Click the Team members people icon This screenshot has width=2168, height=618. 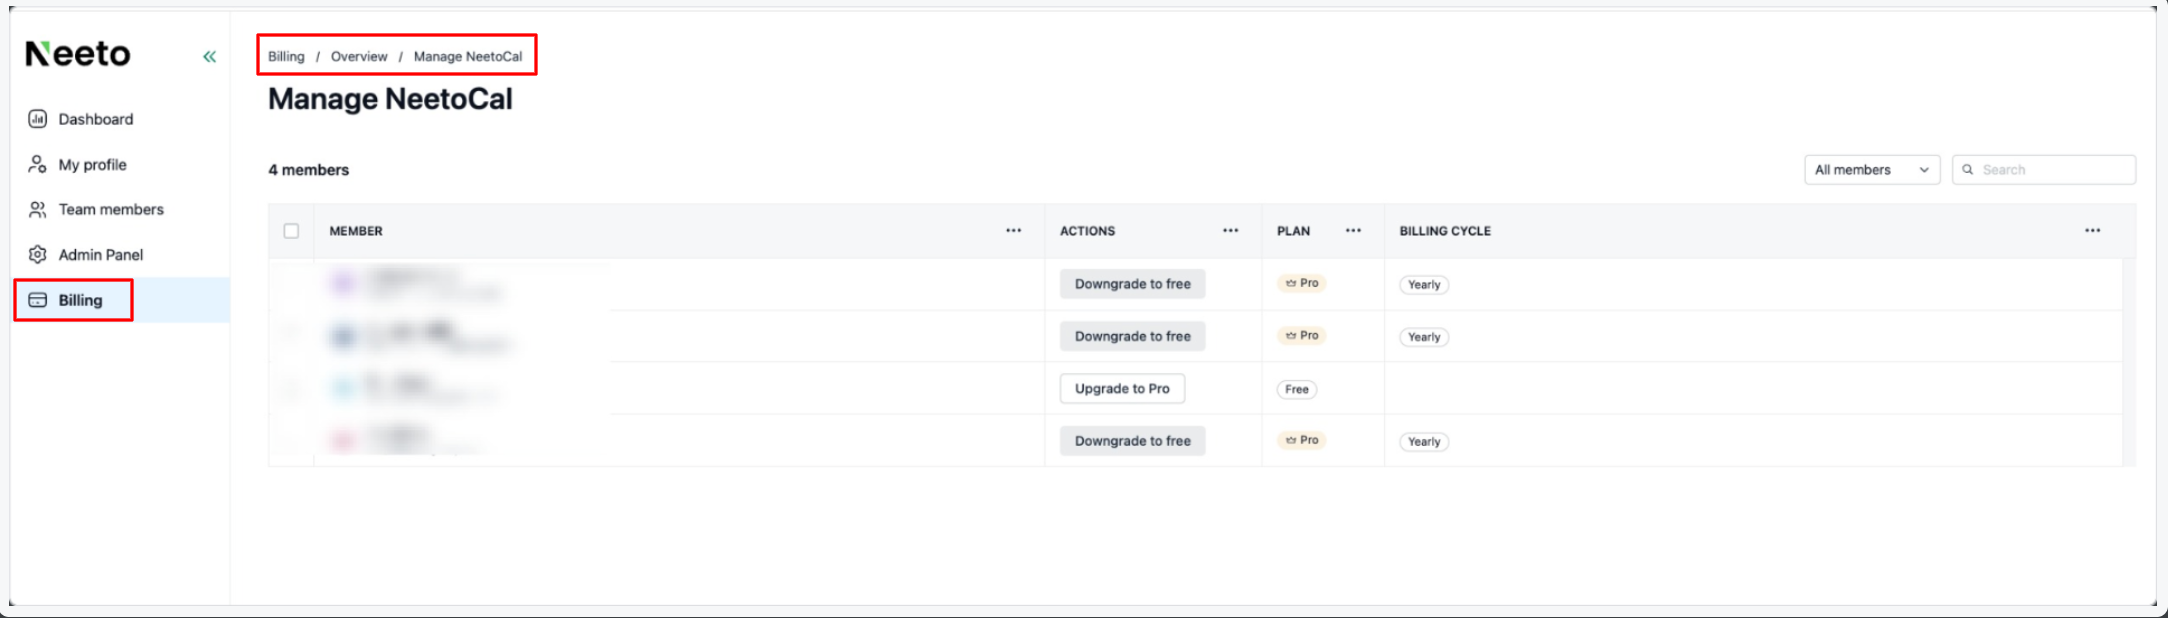[x=38, y=209]
